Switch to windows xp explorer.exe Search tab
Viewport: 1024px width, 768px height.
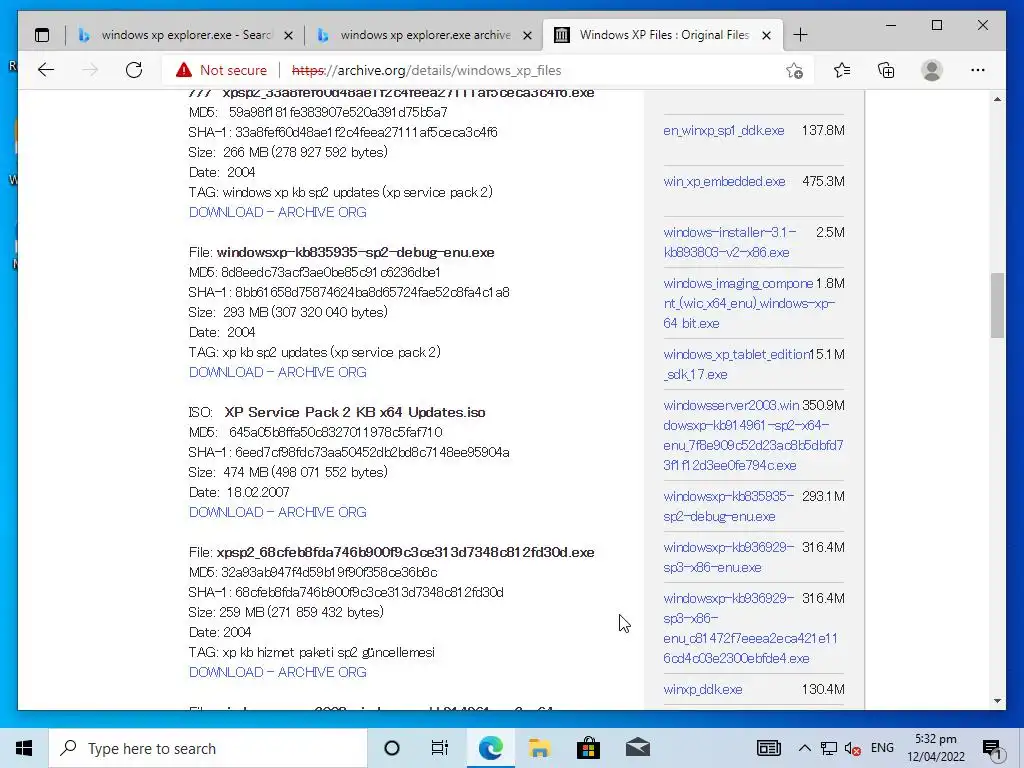click(185, 35)
